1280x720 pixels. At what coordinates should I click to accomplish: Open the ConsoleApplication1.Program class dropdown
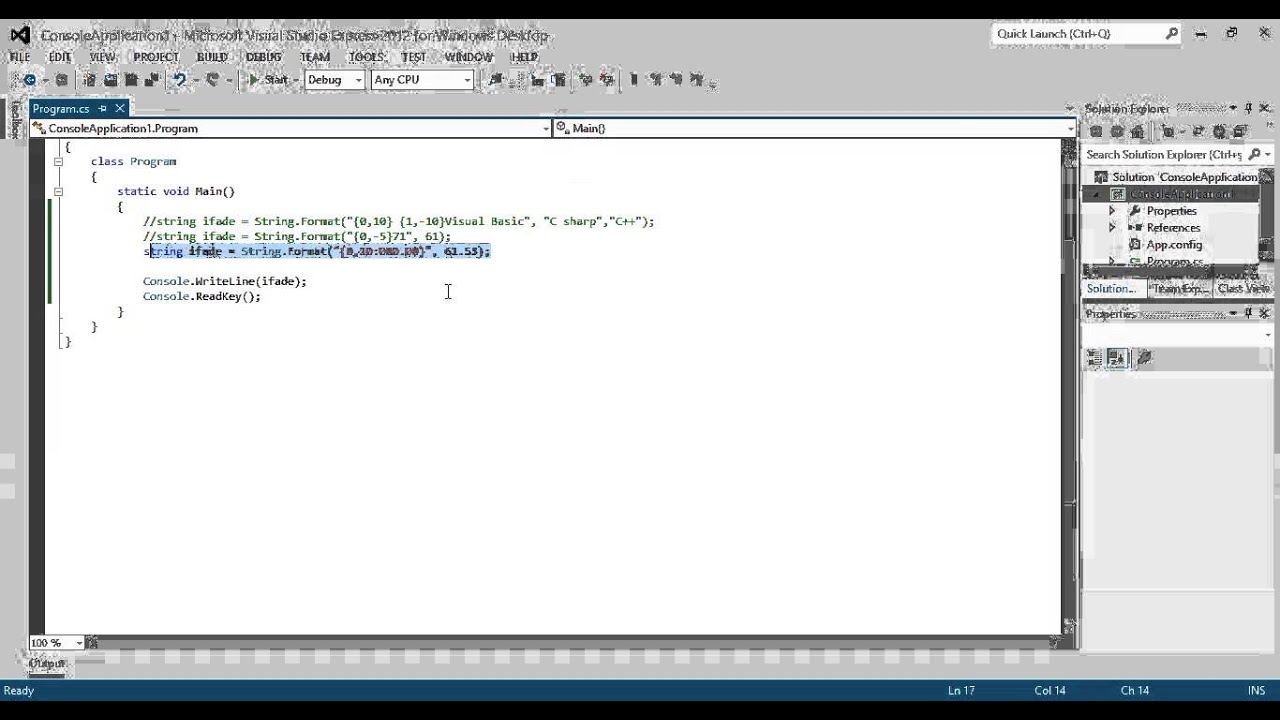click(290, 128)
